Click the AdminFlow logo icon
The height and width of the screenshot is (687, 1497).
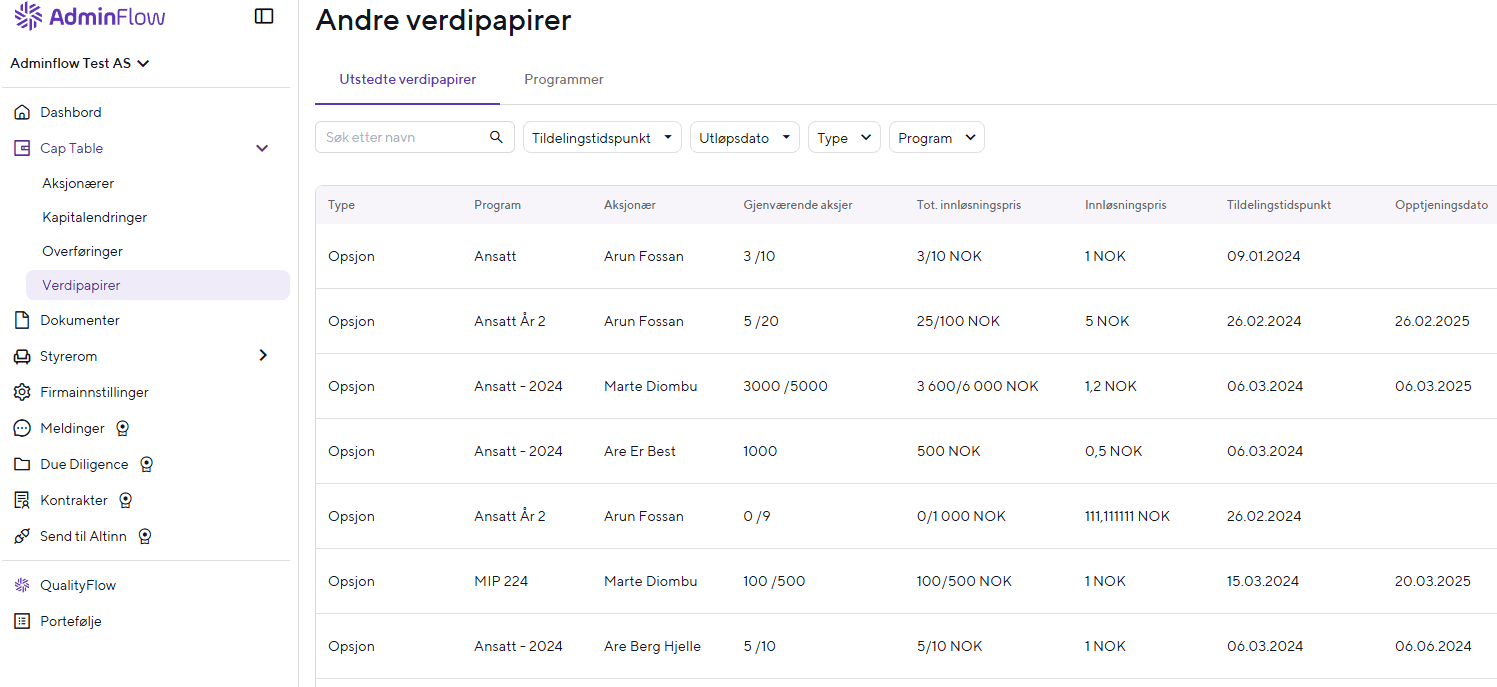[x=27, y=16]
